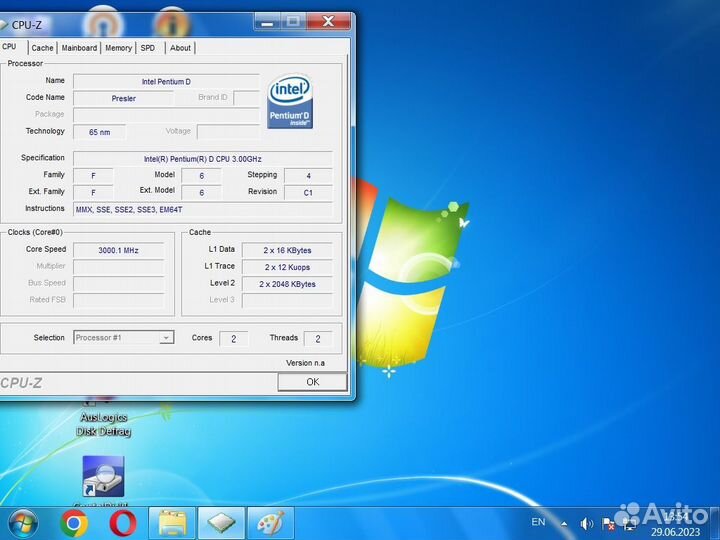Image resolution: width=720 pixels, height=540 pixels.
Task: Open the Action Center flag icon
Action: pos(609,524)
